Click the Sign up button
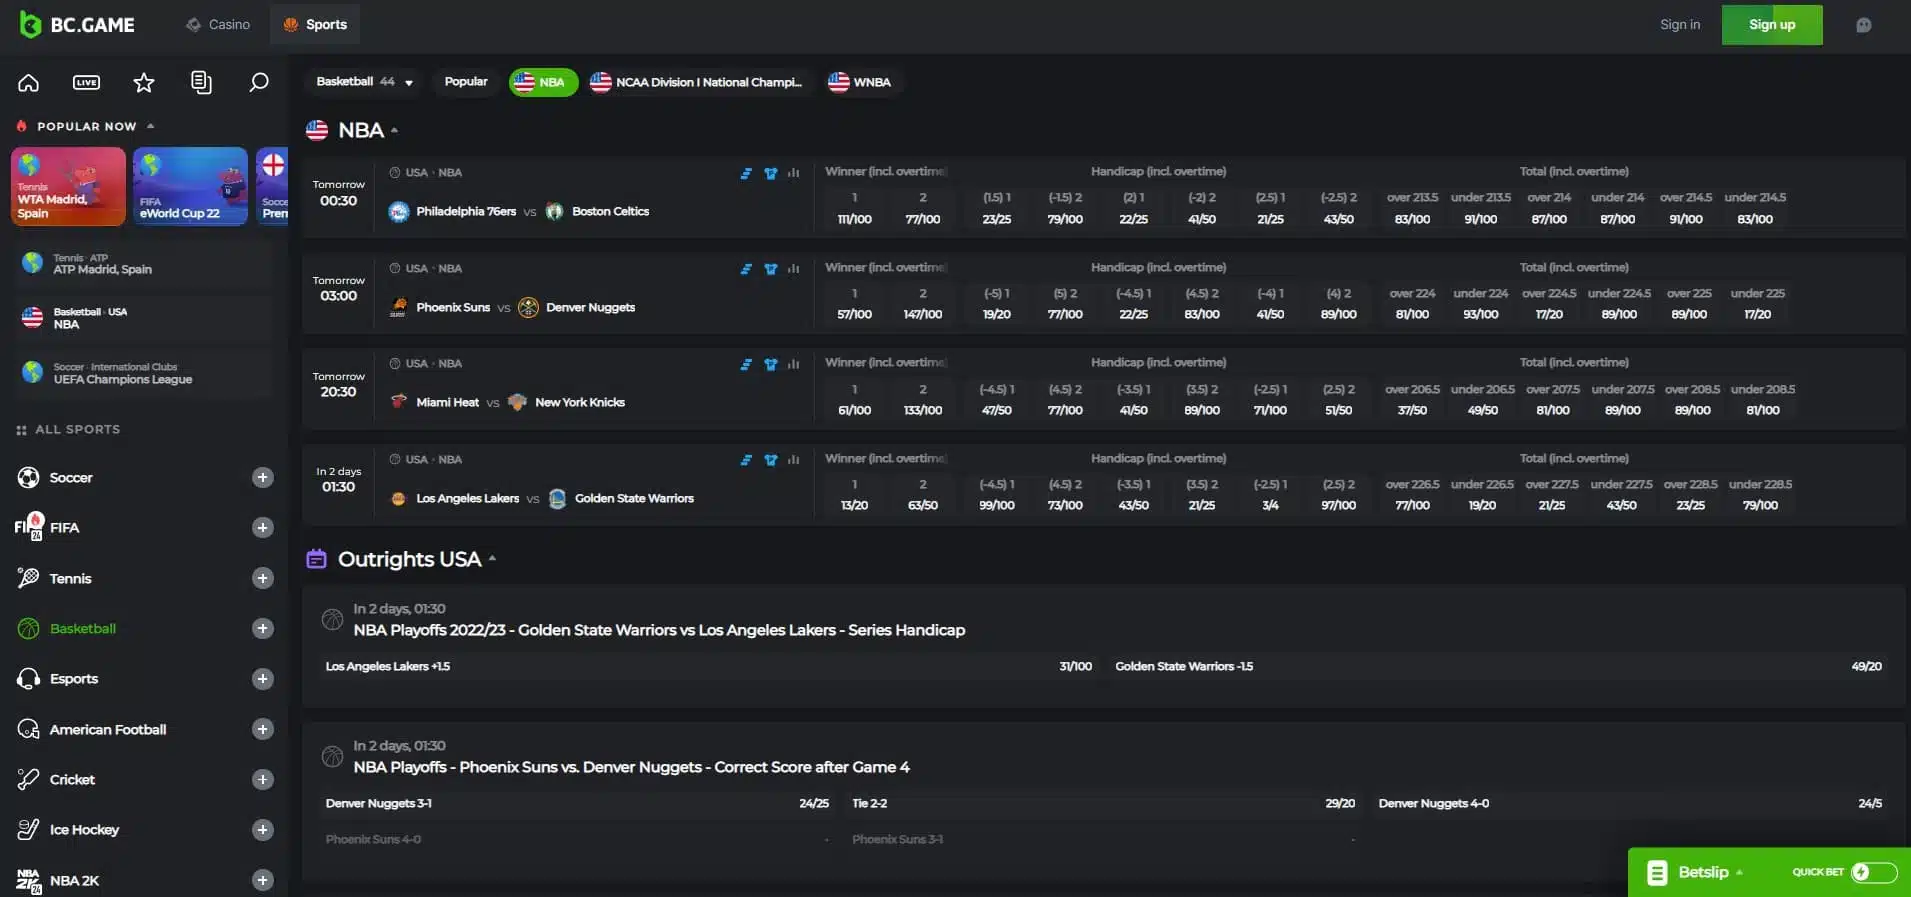The image size is (1911, 897). pyautogui.click(x=1772, y=25)
